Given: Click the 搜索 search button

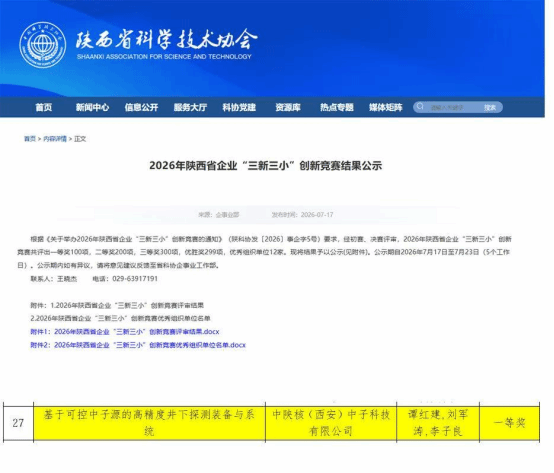Looking at the screenshot, I should pos(490,107).
